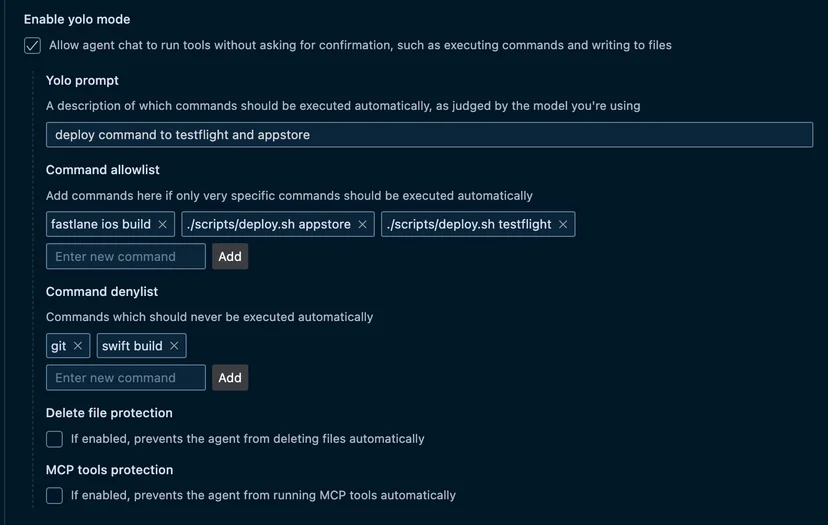This screenshot has width=828, height=525.
Task: Click Add button for command allowlist
Action: (x=230, y=256)
